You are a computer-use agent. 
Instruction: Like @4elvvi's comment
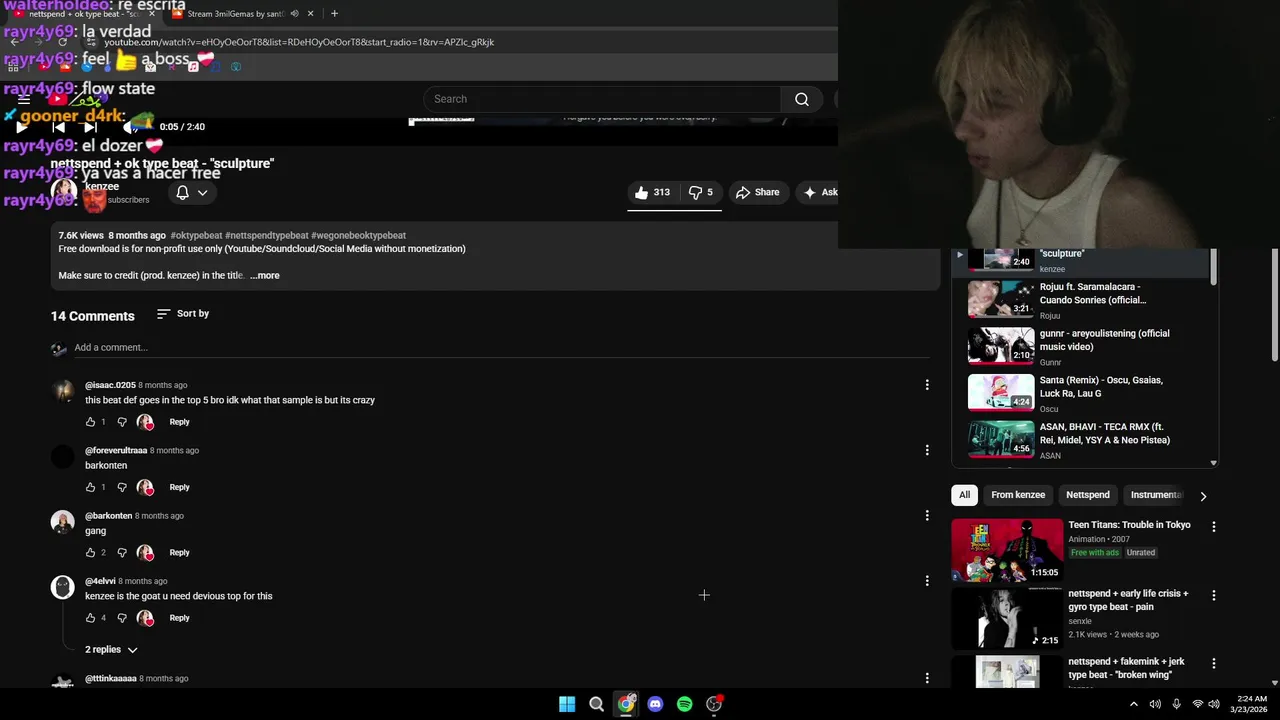(90, 618)
